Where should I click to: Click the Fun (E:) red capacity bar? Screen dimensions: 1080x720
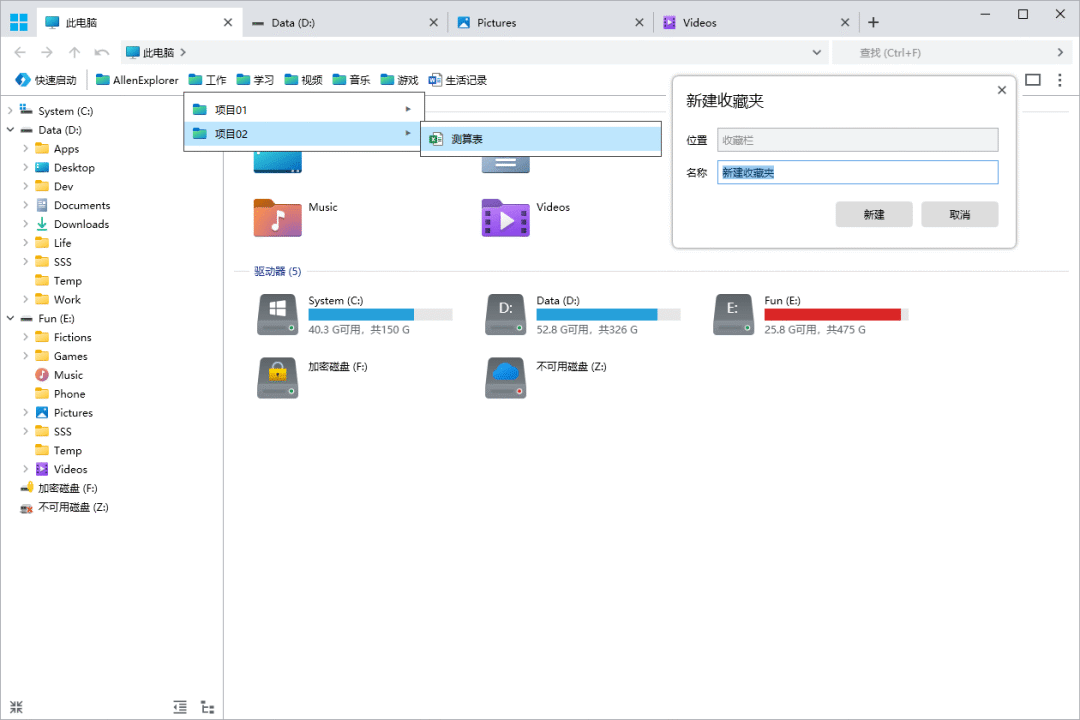(833, 313)
